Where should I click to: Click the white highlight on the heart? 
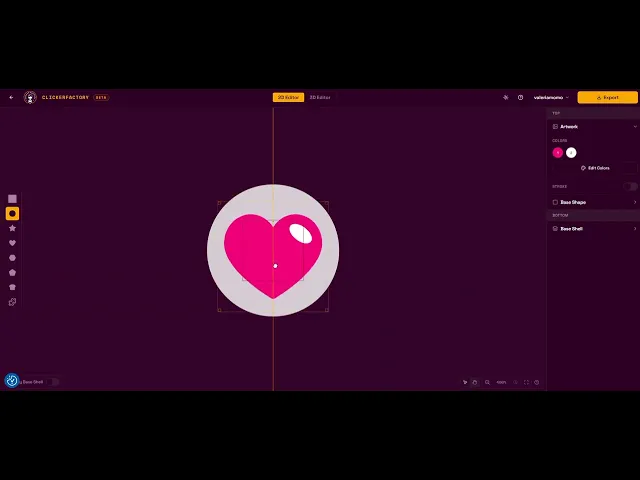[300, 233]
